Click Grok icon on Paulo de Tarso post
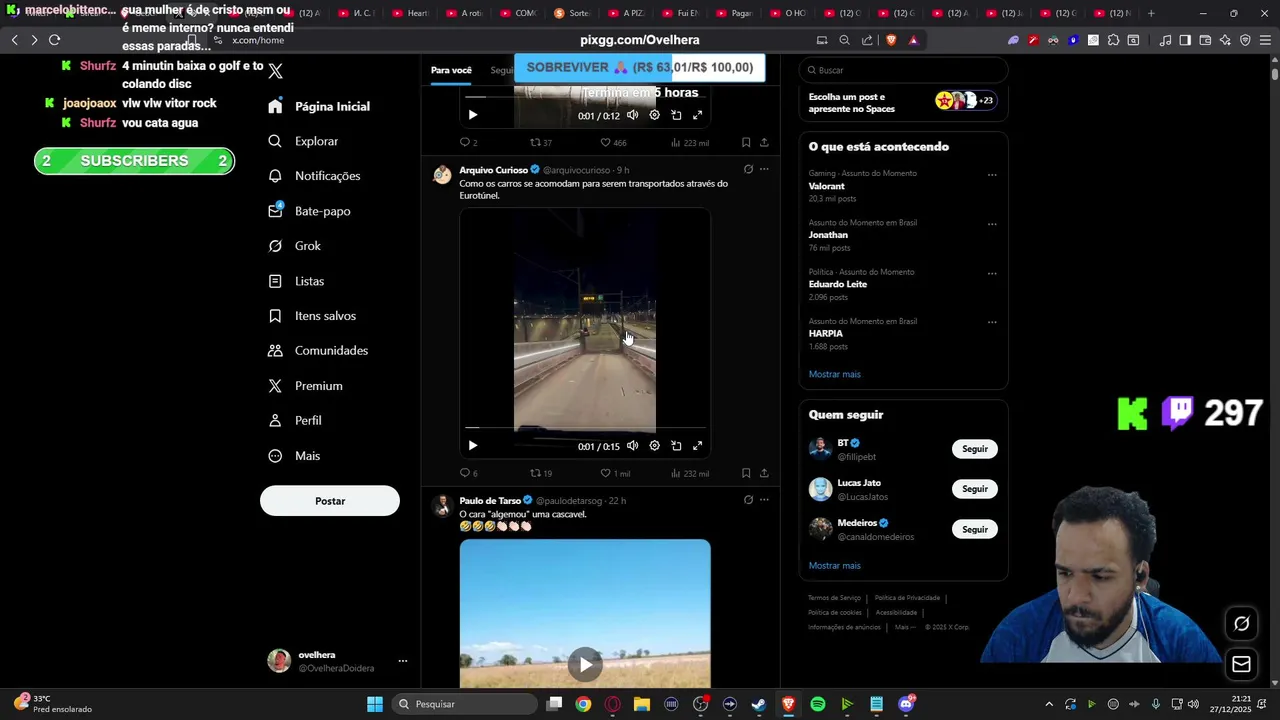Viewport: 1280px width, 720px height. (x=747, y=500)
